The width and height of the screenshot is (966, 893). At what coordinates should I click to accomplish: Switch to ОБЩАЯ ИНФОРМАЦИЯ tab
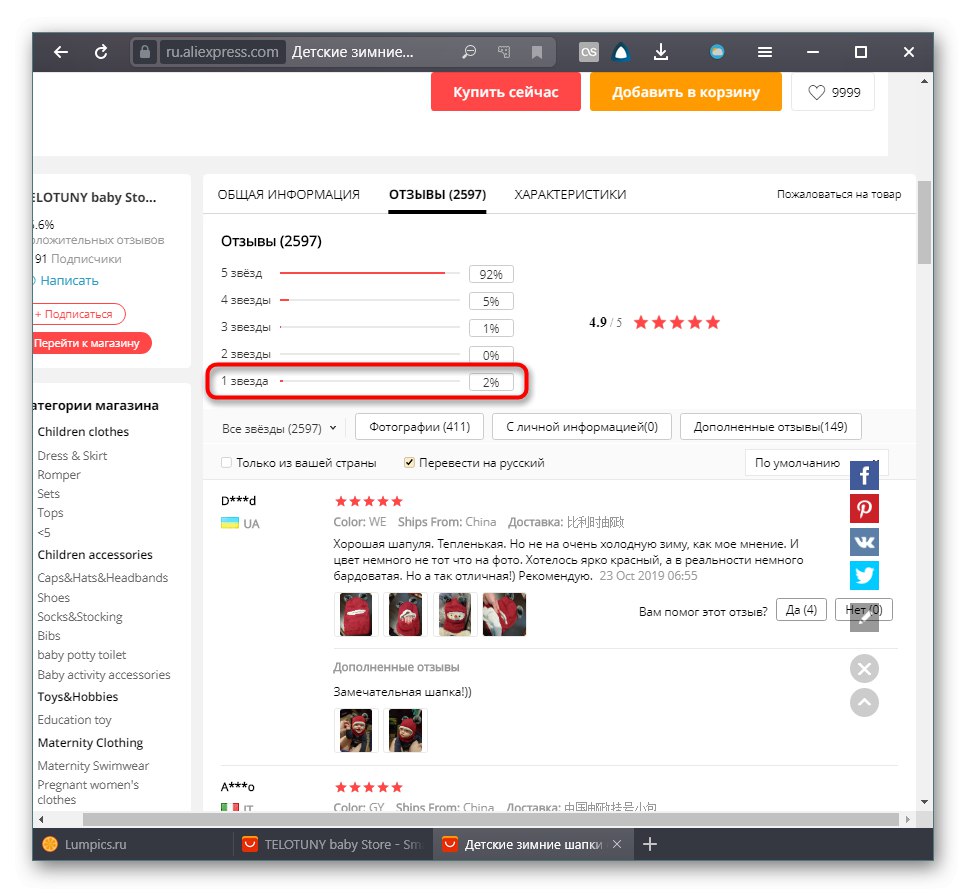288,195
